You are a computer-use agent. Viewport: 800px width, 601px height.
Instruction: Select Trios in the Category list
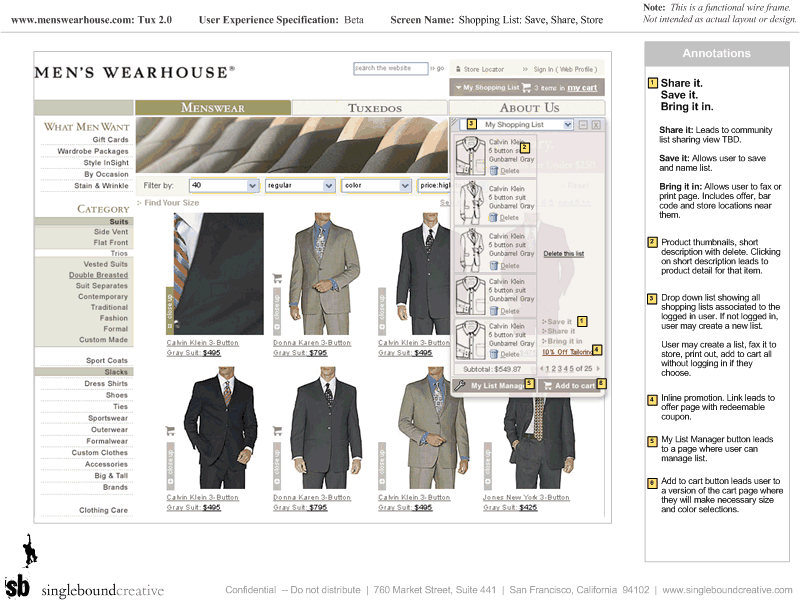click(x=84, y=253)
